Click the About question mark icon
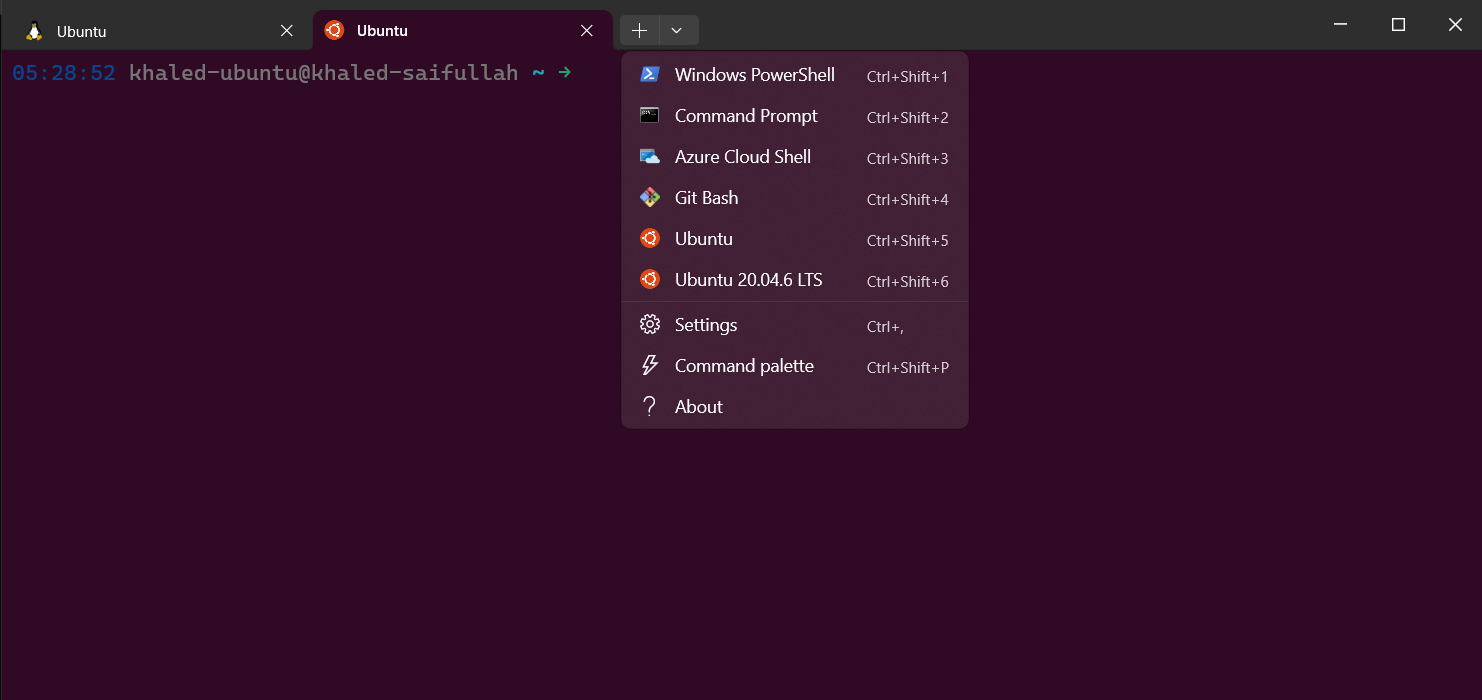 pos(650,407)
